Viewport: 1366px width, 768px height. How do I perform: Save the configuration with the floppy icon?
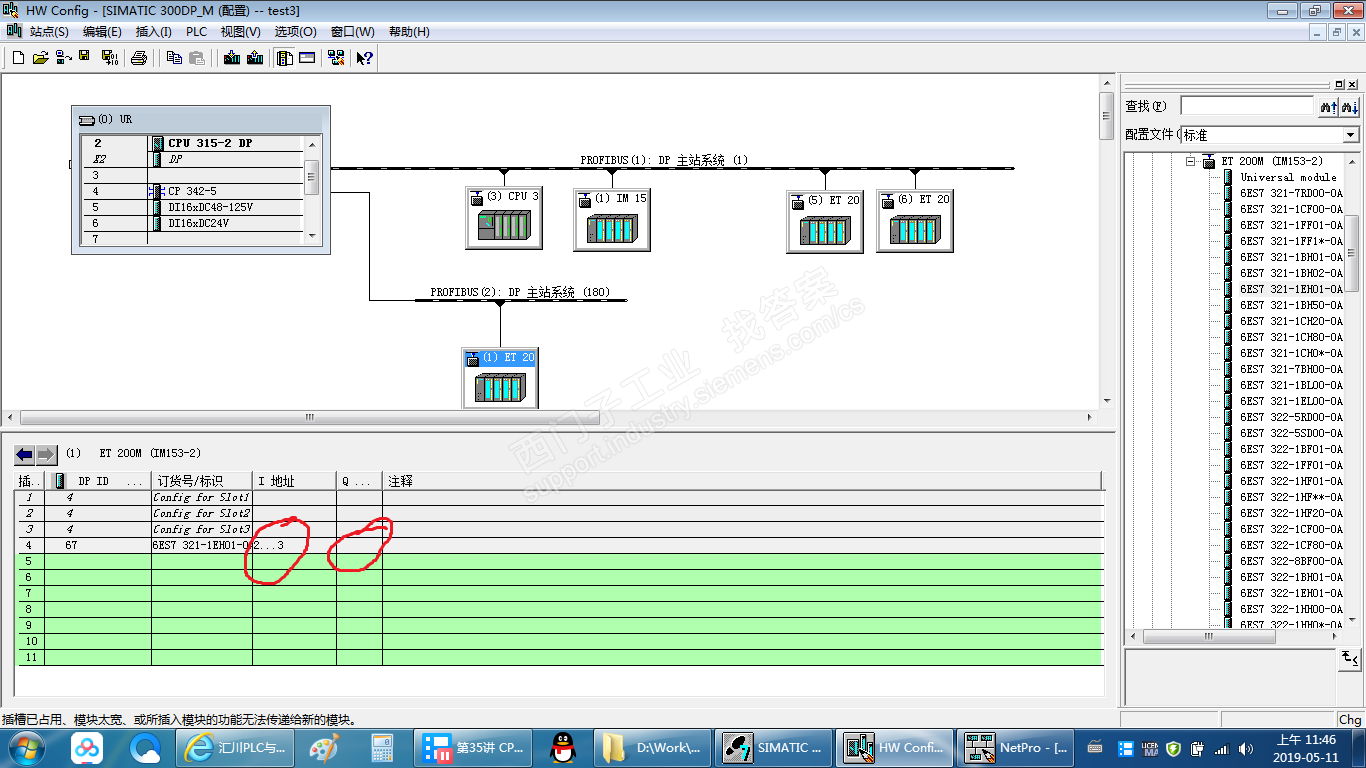[x=85, y=57]
